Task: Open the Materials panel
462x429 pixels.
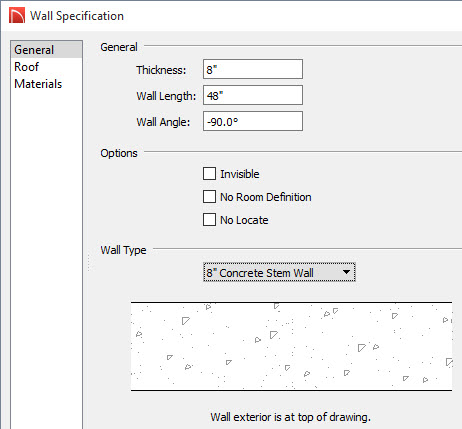Action: [x=38, y=84]
